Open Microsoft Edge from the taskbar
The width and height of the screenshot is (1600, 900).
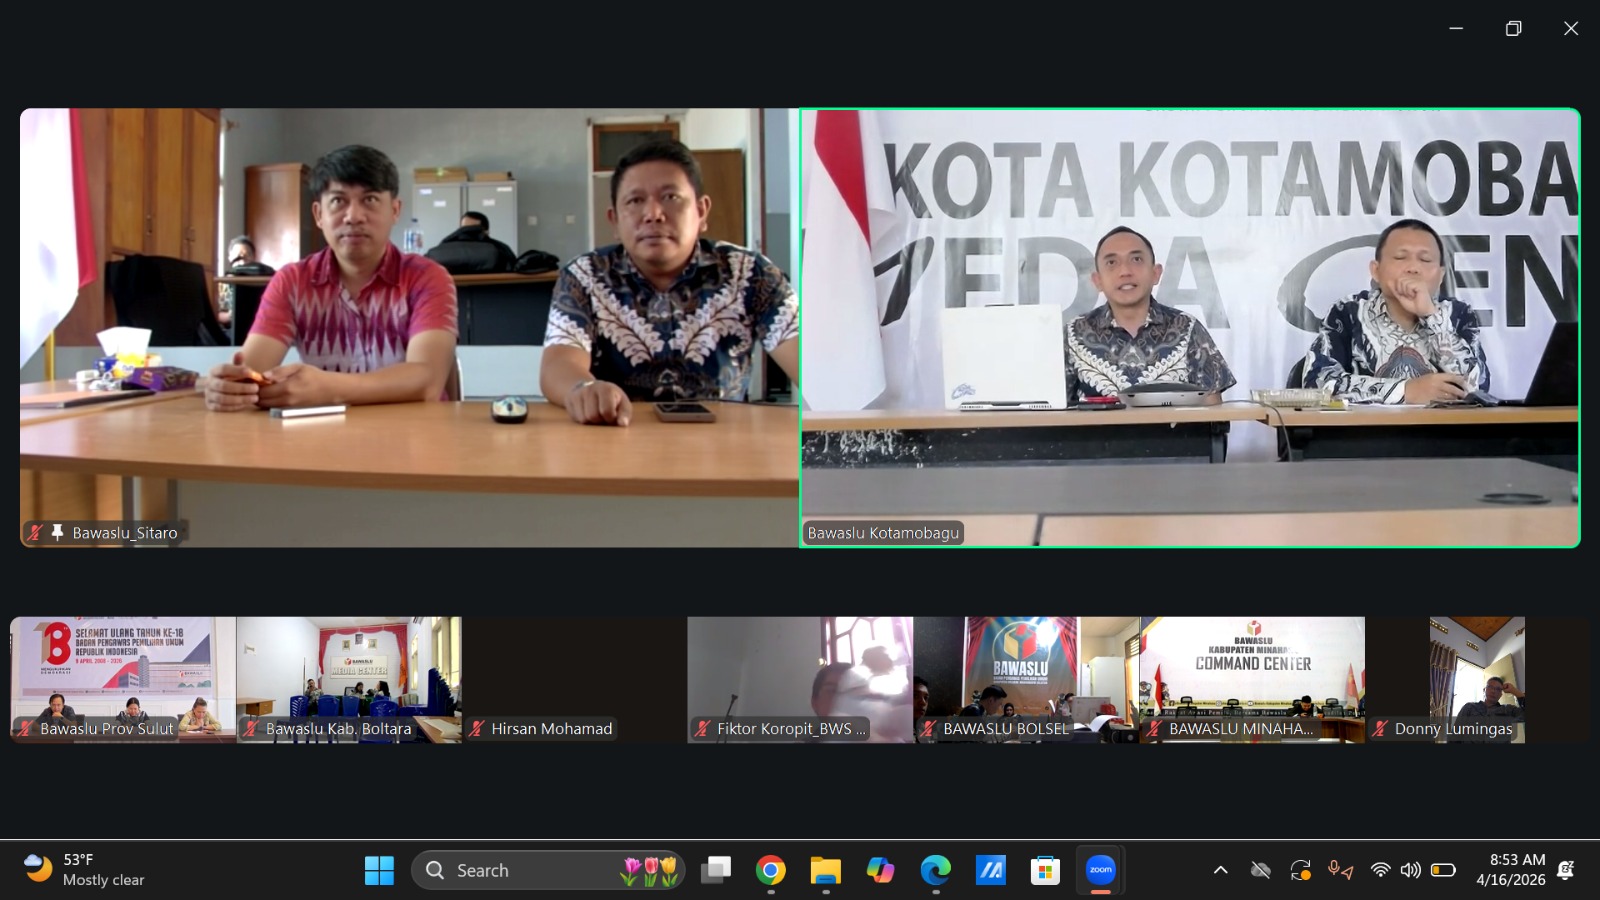[x=935, y=870]
